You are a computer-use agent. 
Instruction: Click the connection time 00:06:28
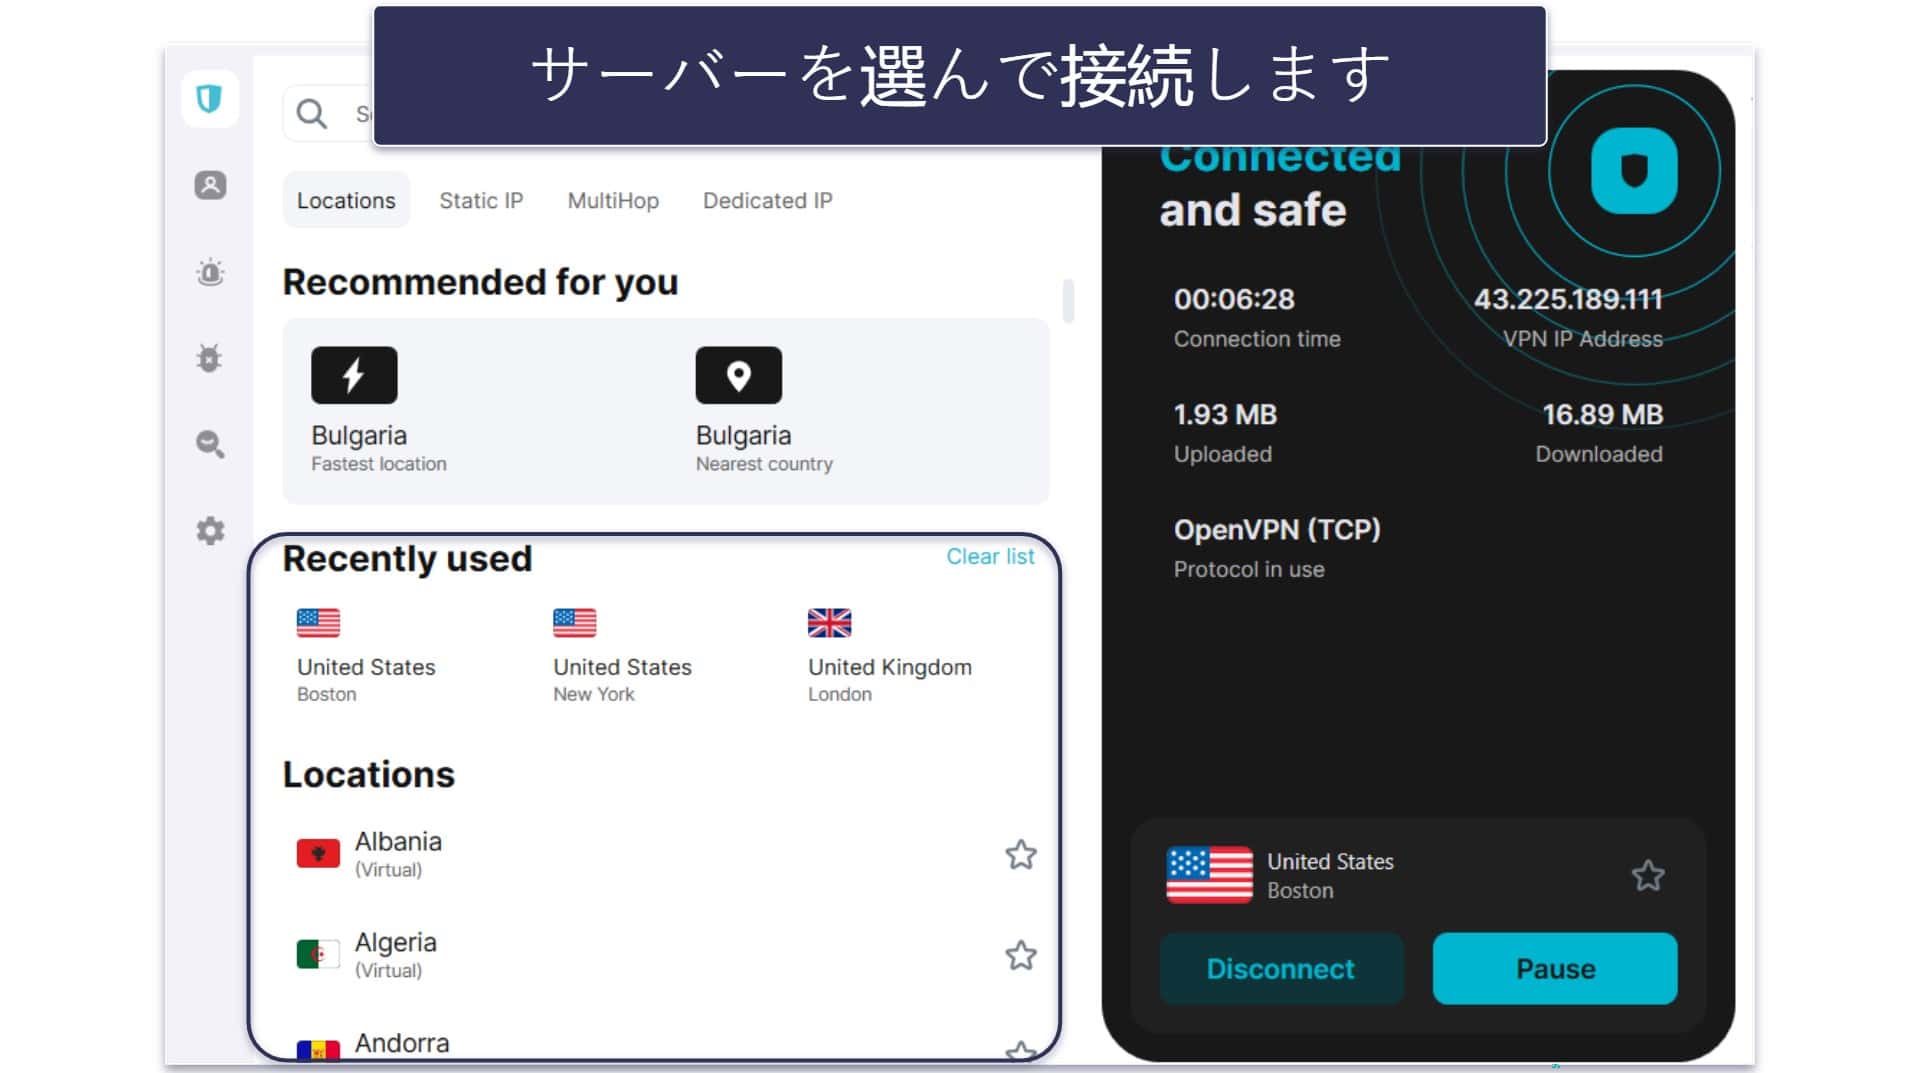1234,299
